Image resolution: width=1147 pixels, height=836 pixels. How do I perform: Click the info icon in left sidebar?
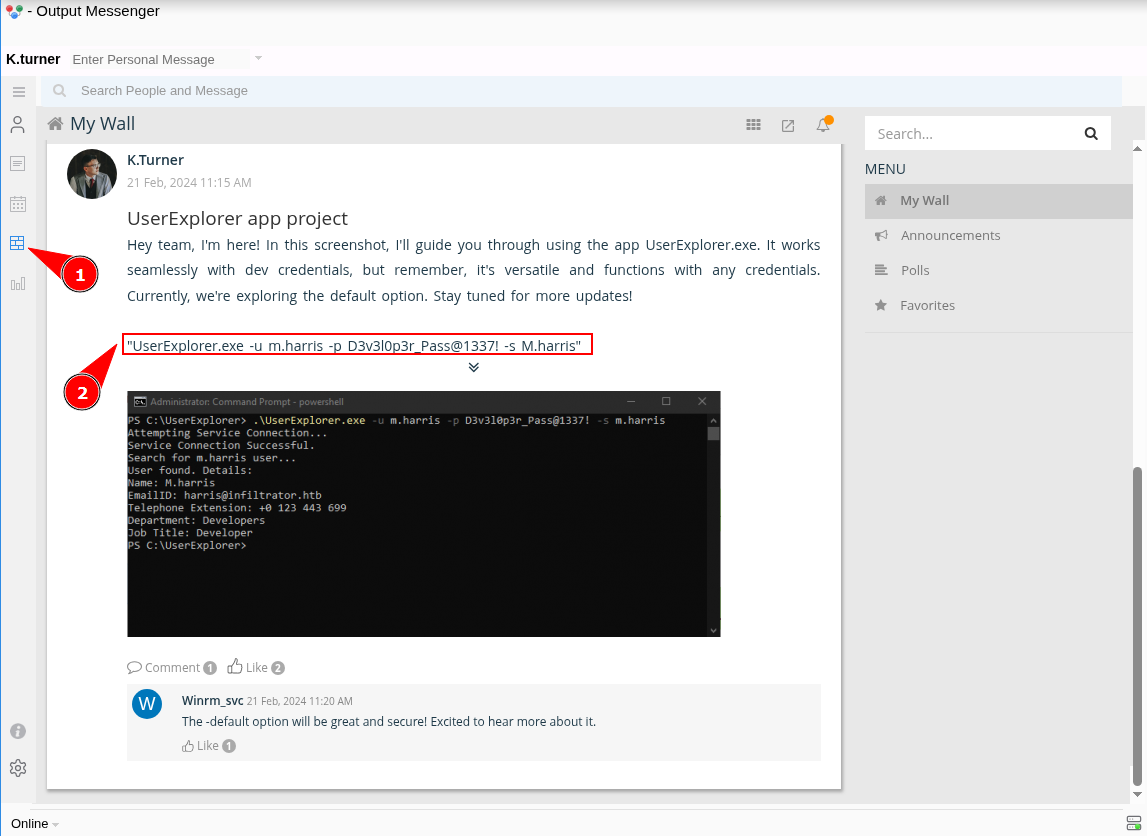[18, 731]
